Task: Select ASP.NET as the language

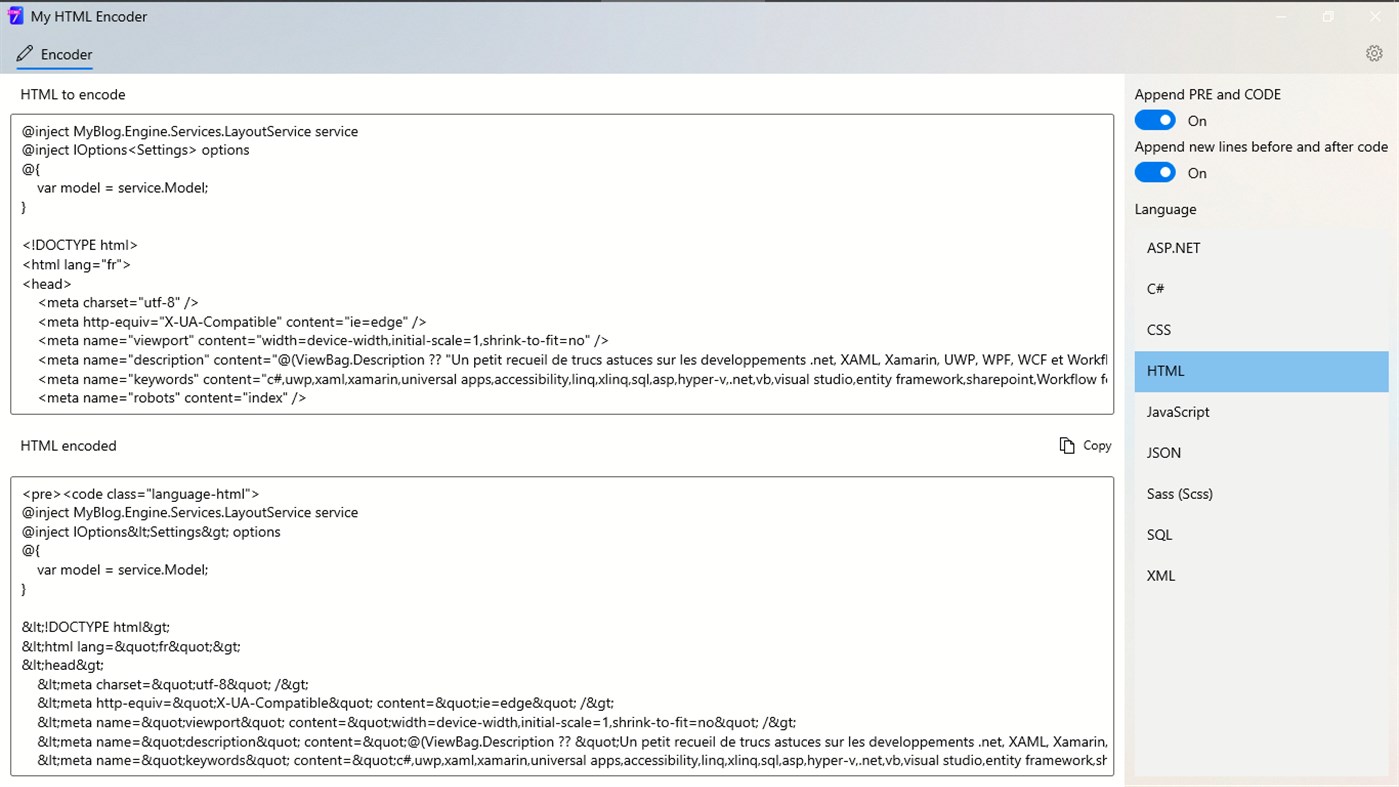Action: (x=1261, y=247)
